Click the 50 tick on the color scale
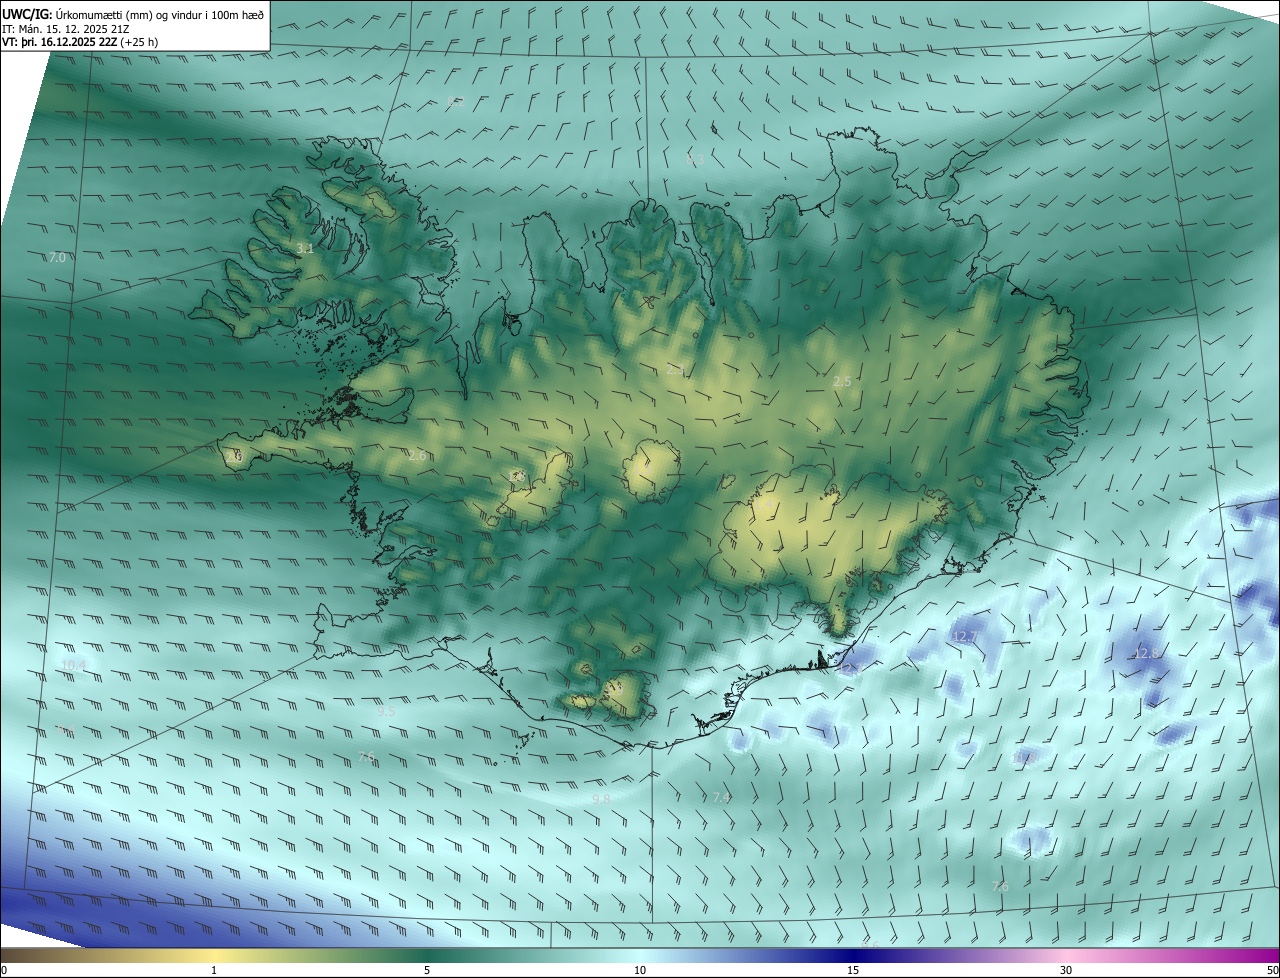The height and width of the screenshot is (978, 1280). pyautogui.click(x=1272, y=970)
